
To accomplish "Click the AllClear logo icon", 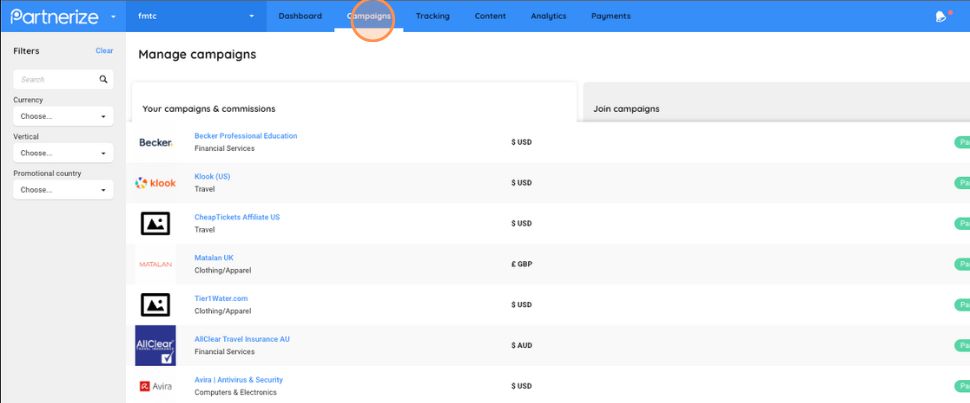I will [155, 345].
